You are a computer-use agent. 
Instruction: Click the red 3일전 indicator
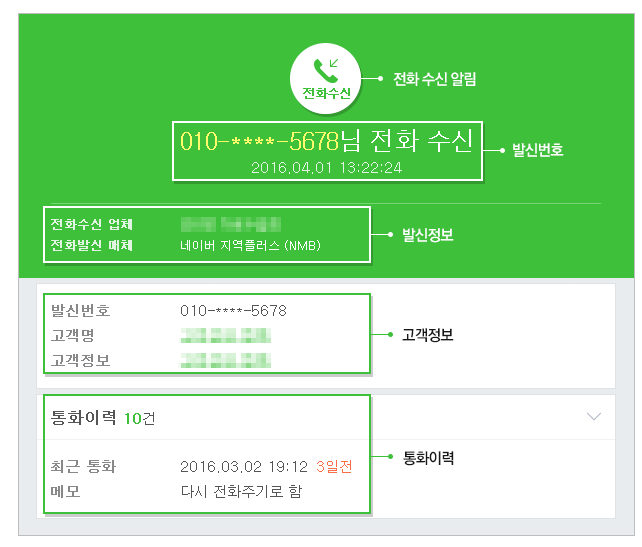334,467
